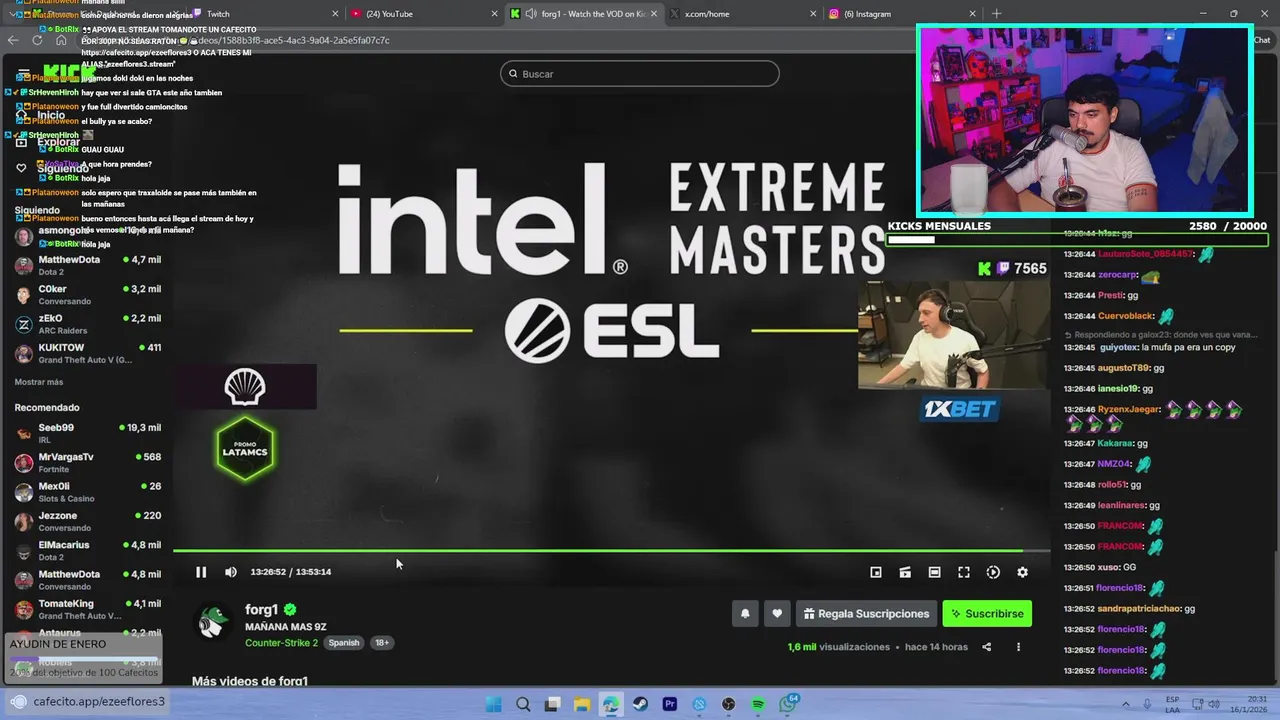The image size is (1280, 720).
Task: Open OBS Studio from taskbar
Action: pyautogui.click(x=729, y=705)
